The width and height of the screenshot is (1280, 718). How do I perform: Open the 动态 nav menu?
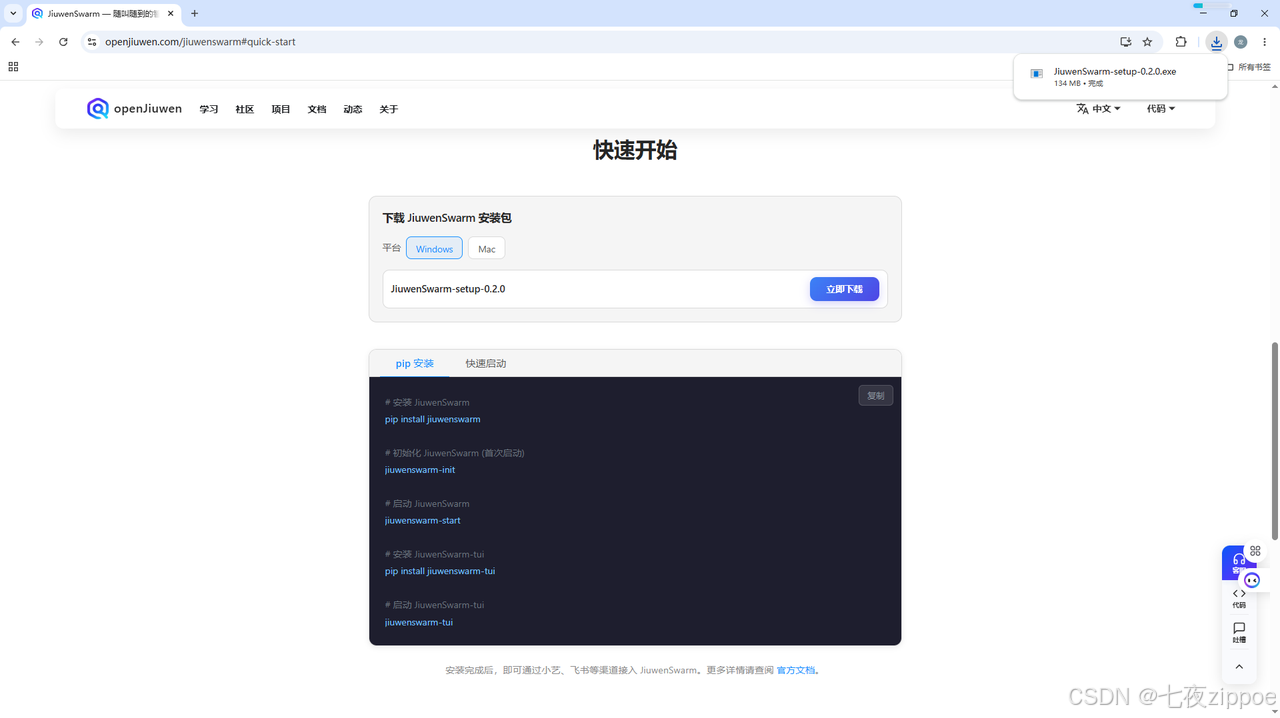353,109
